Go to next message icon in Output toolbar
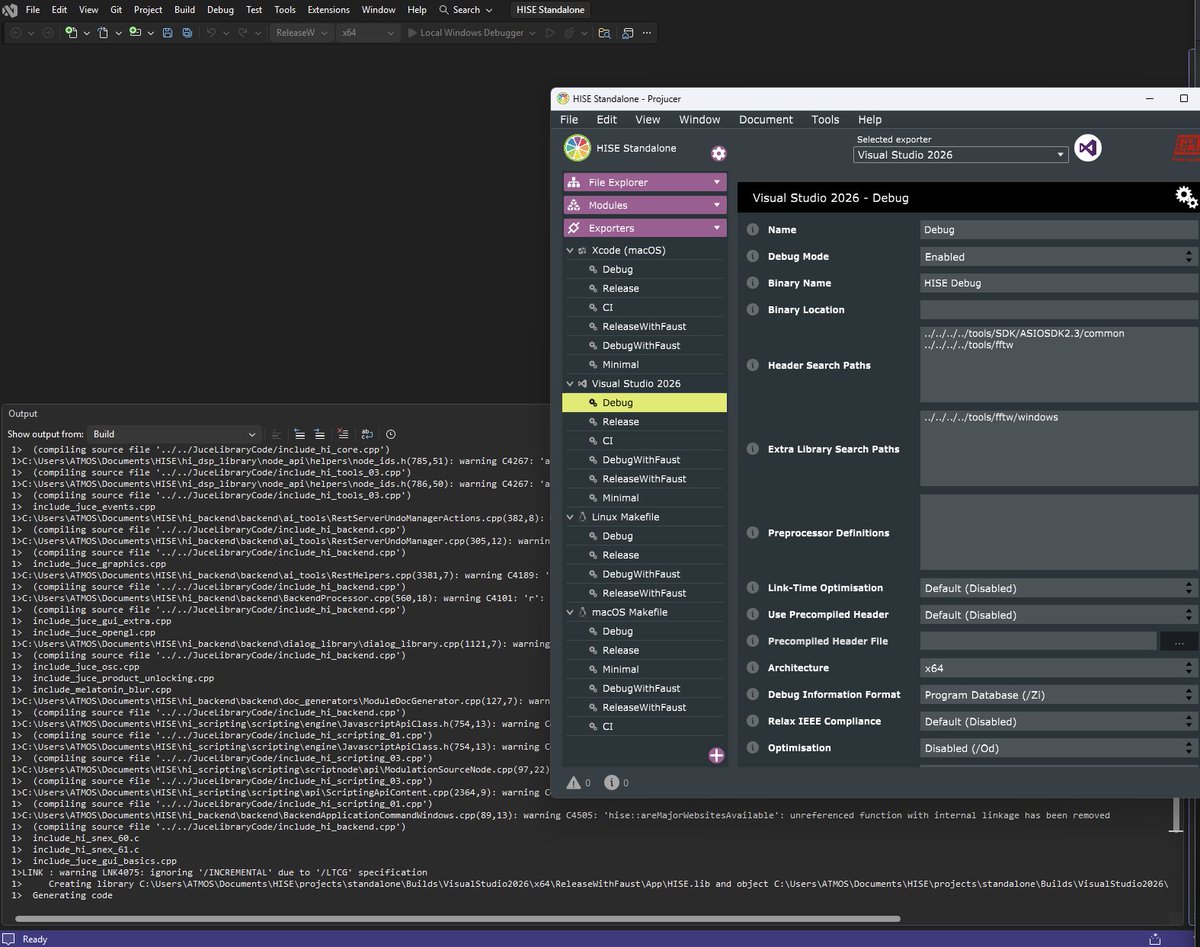The width and height of the screenshot is (1200, 947). tap(320, 434)
